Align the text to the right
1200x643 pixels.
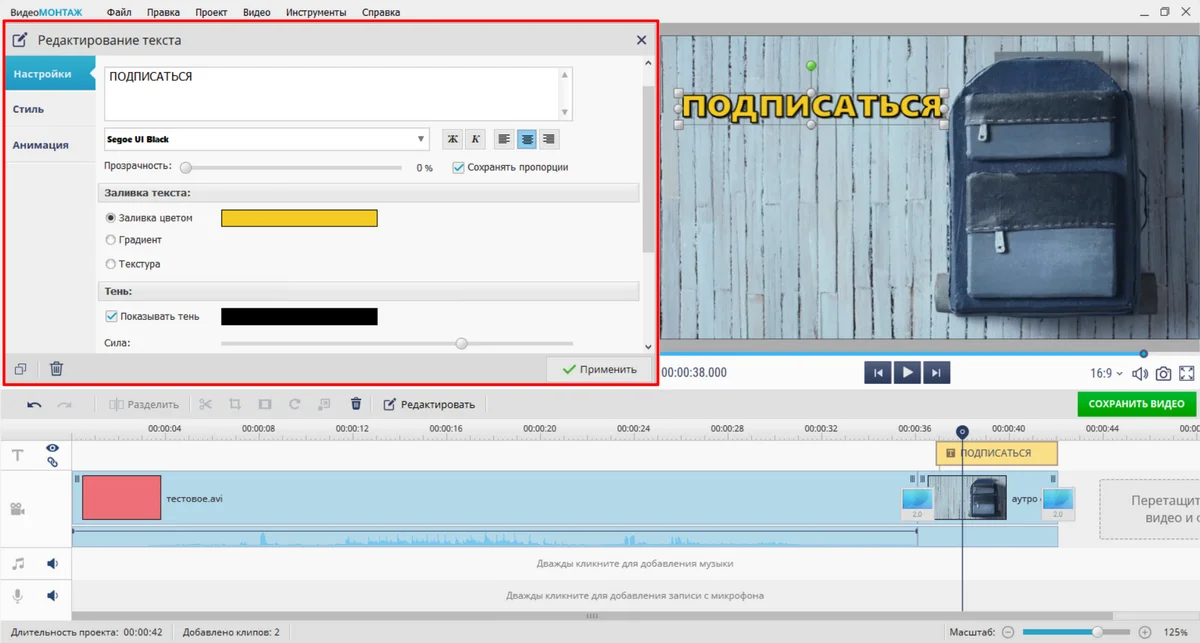pos(548,139)
